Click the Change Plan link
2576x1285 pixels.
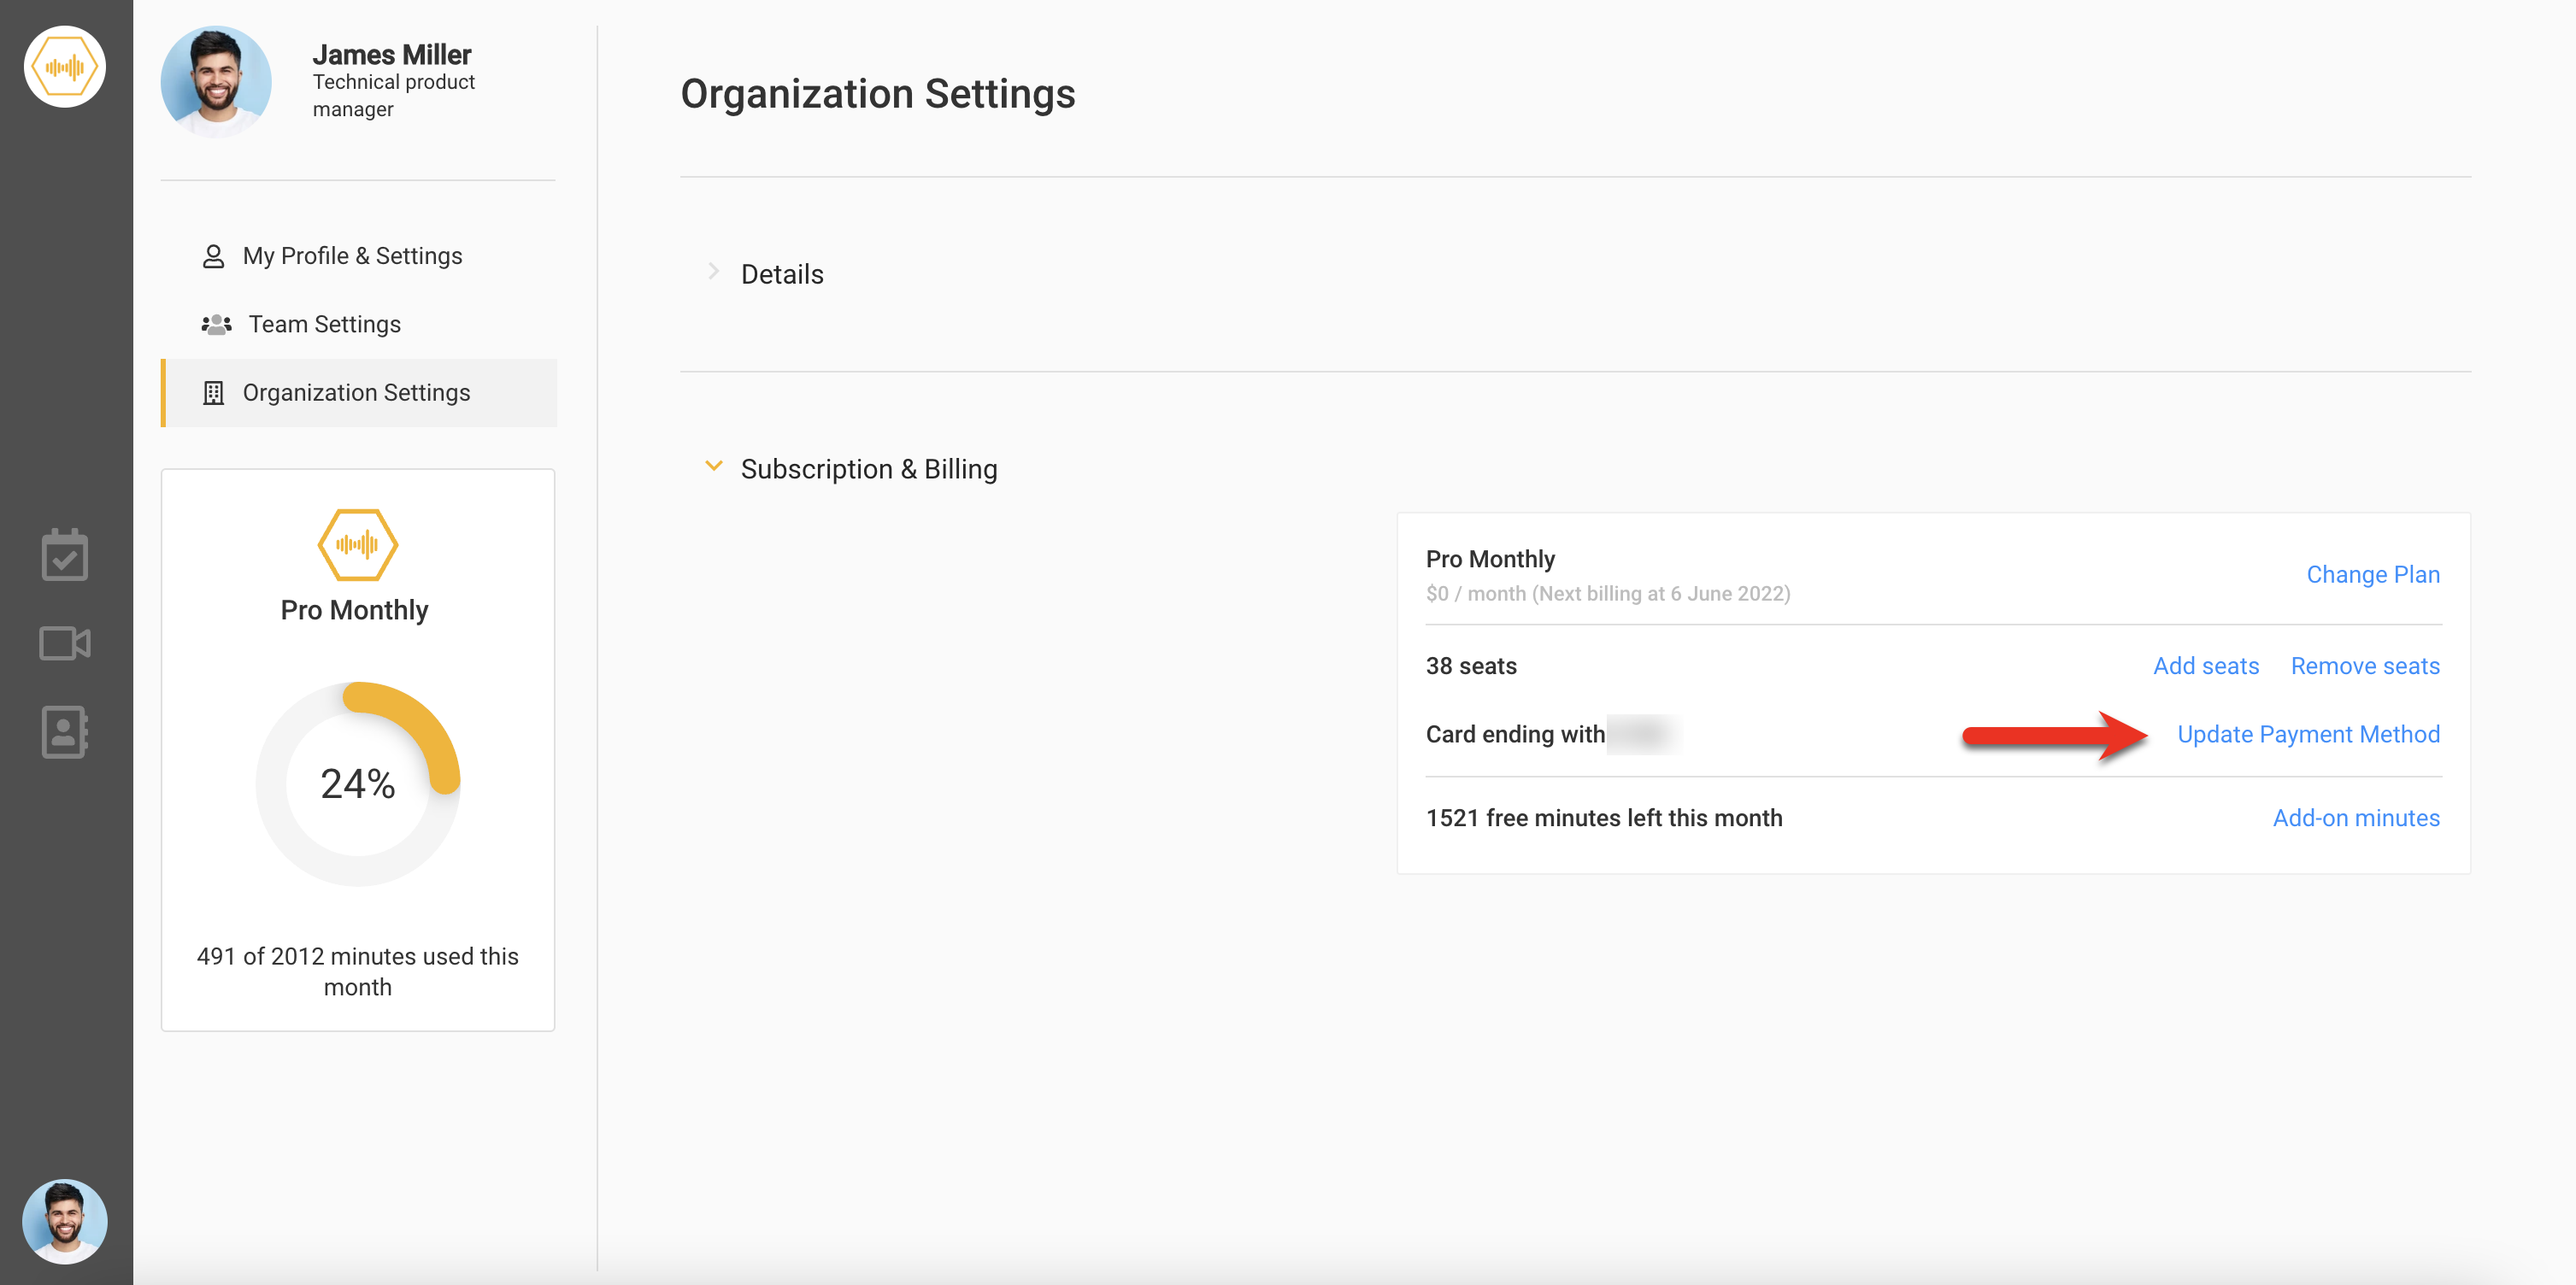[x=2372, y=574]
